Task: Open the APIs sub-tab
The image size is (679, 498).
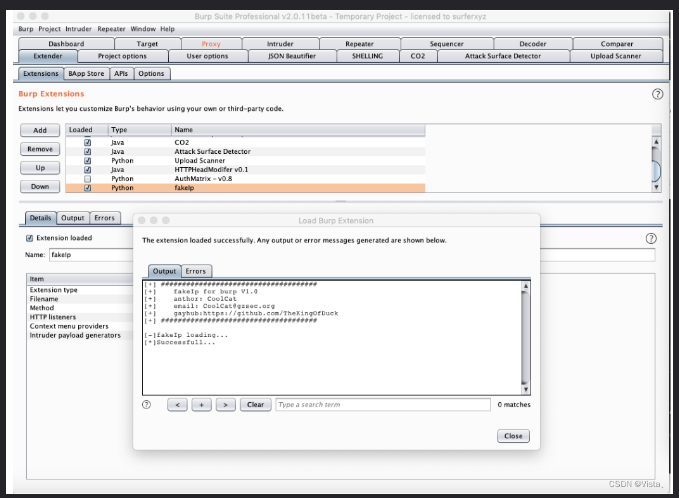Action: (121, 74)
